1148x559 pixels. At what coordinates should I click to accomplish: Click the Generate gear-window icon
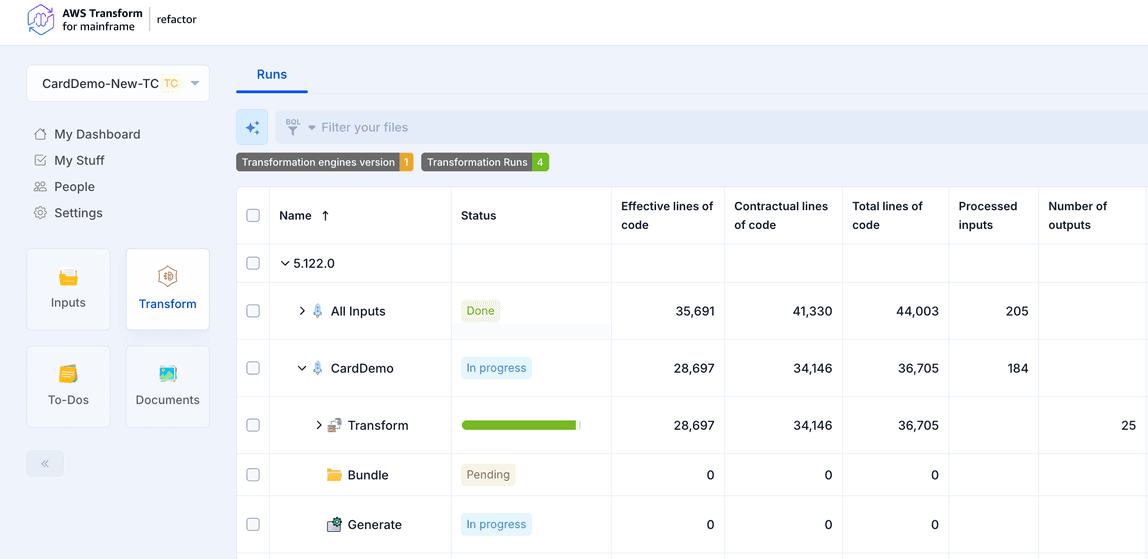(x=335, y=525)
